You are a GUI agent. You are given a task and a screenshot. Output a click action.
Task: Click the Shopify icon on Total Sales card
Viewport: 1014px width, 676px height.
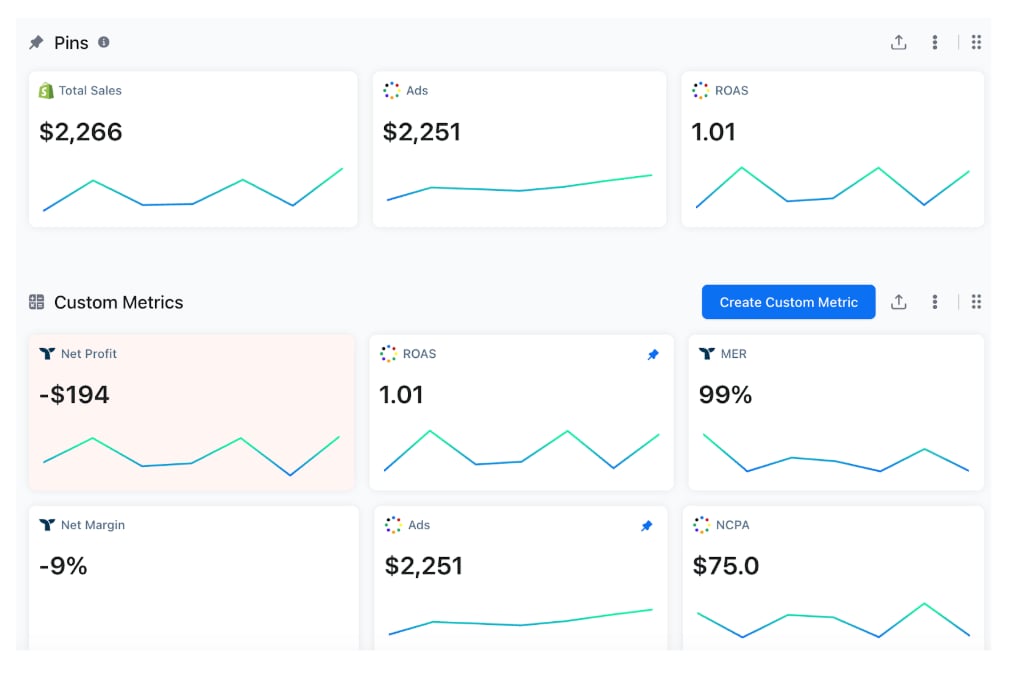pos(46,91)
